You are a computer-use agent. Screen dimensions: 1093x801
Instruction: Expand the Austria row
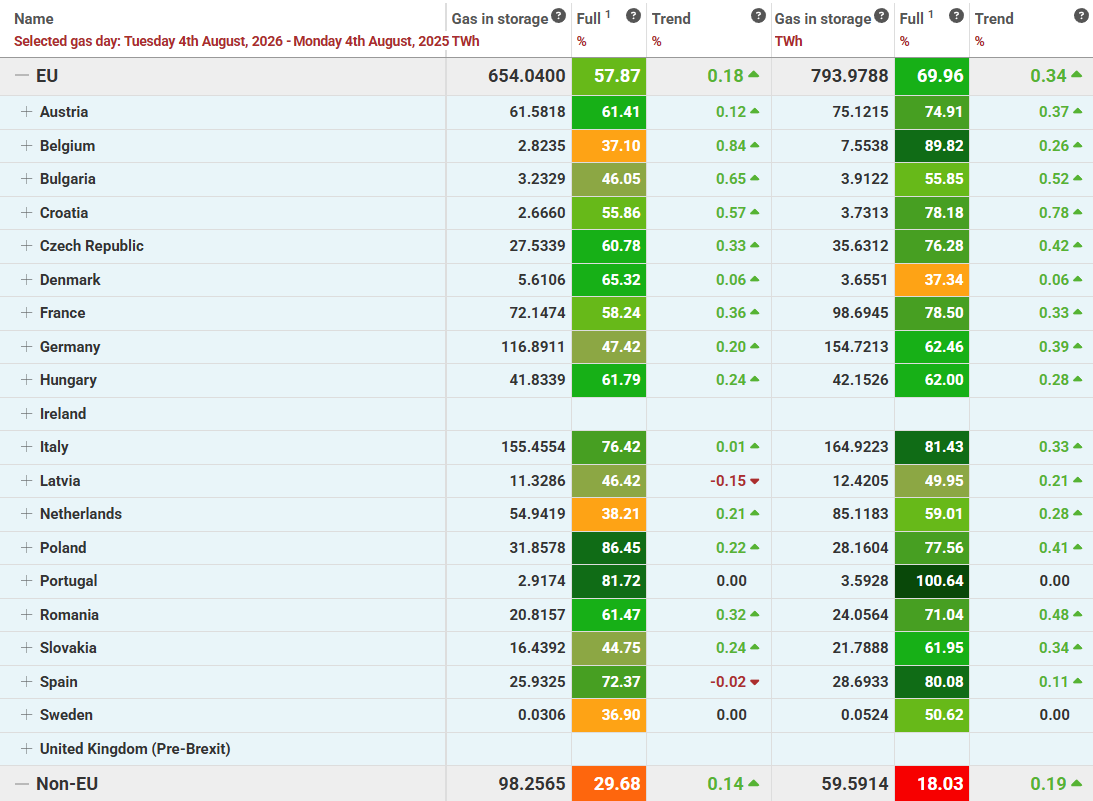(26, 112)
